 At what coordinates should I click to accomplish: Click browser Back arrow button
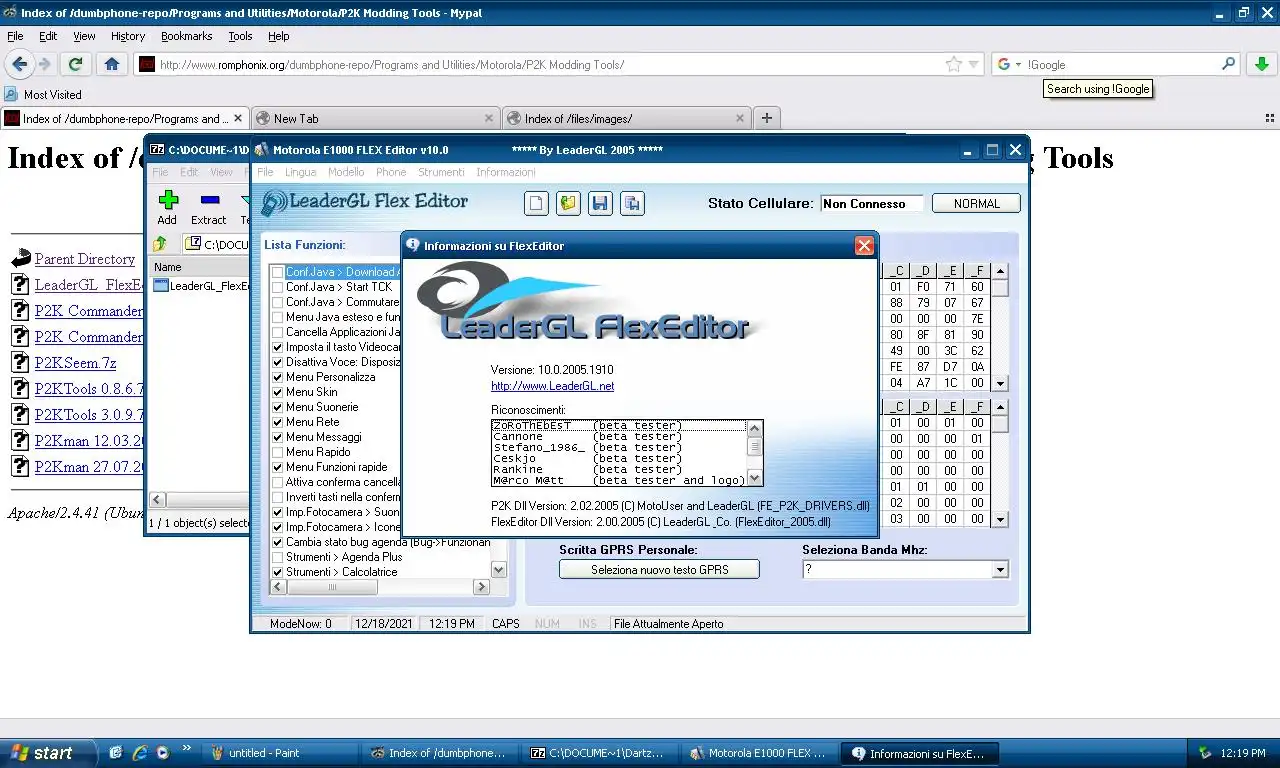(19, 64)
